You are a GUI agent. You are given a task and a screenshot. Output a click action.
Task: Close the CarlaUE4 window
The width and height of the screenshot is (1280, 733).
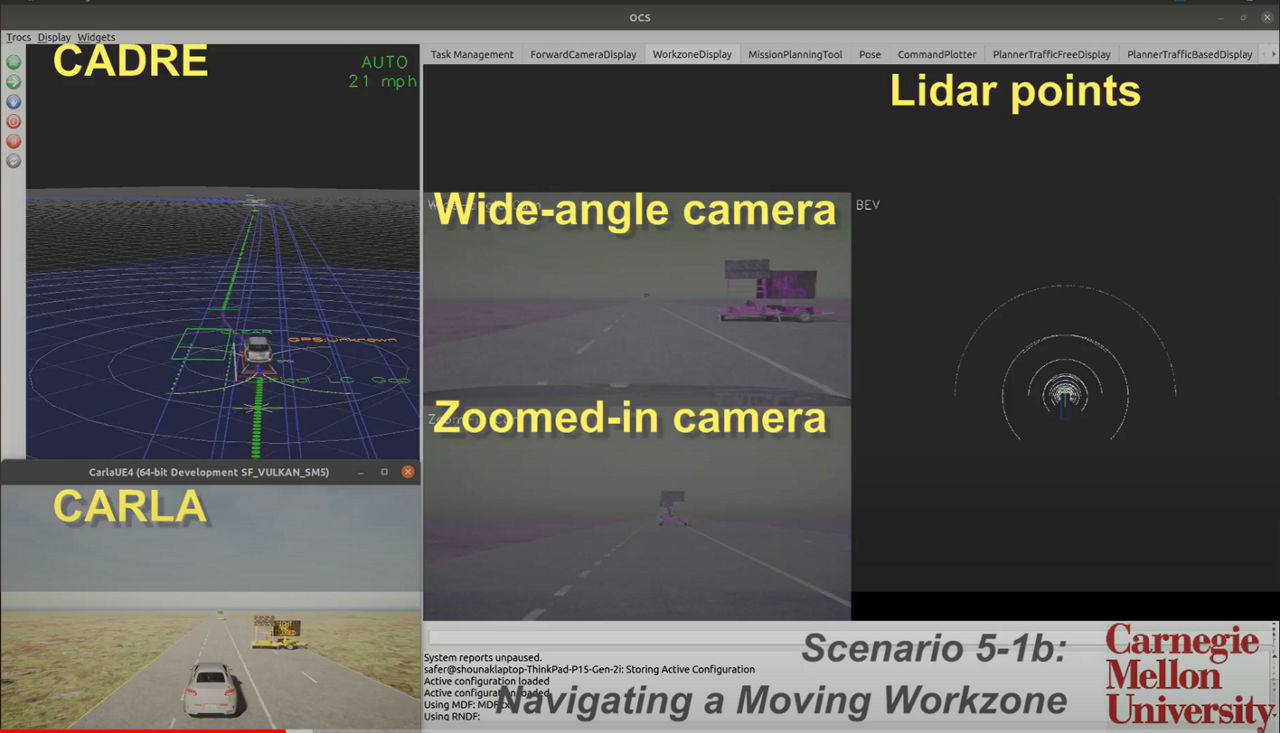coord(408,471)
